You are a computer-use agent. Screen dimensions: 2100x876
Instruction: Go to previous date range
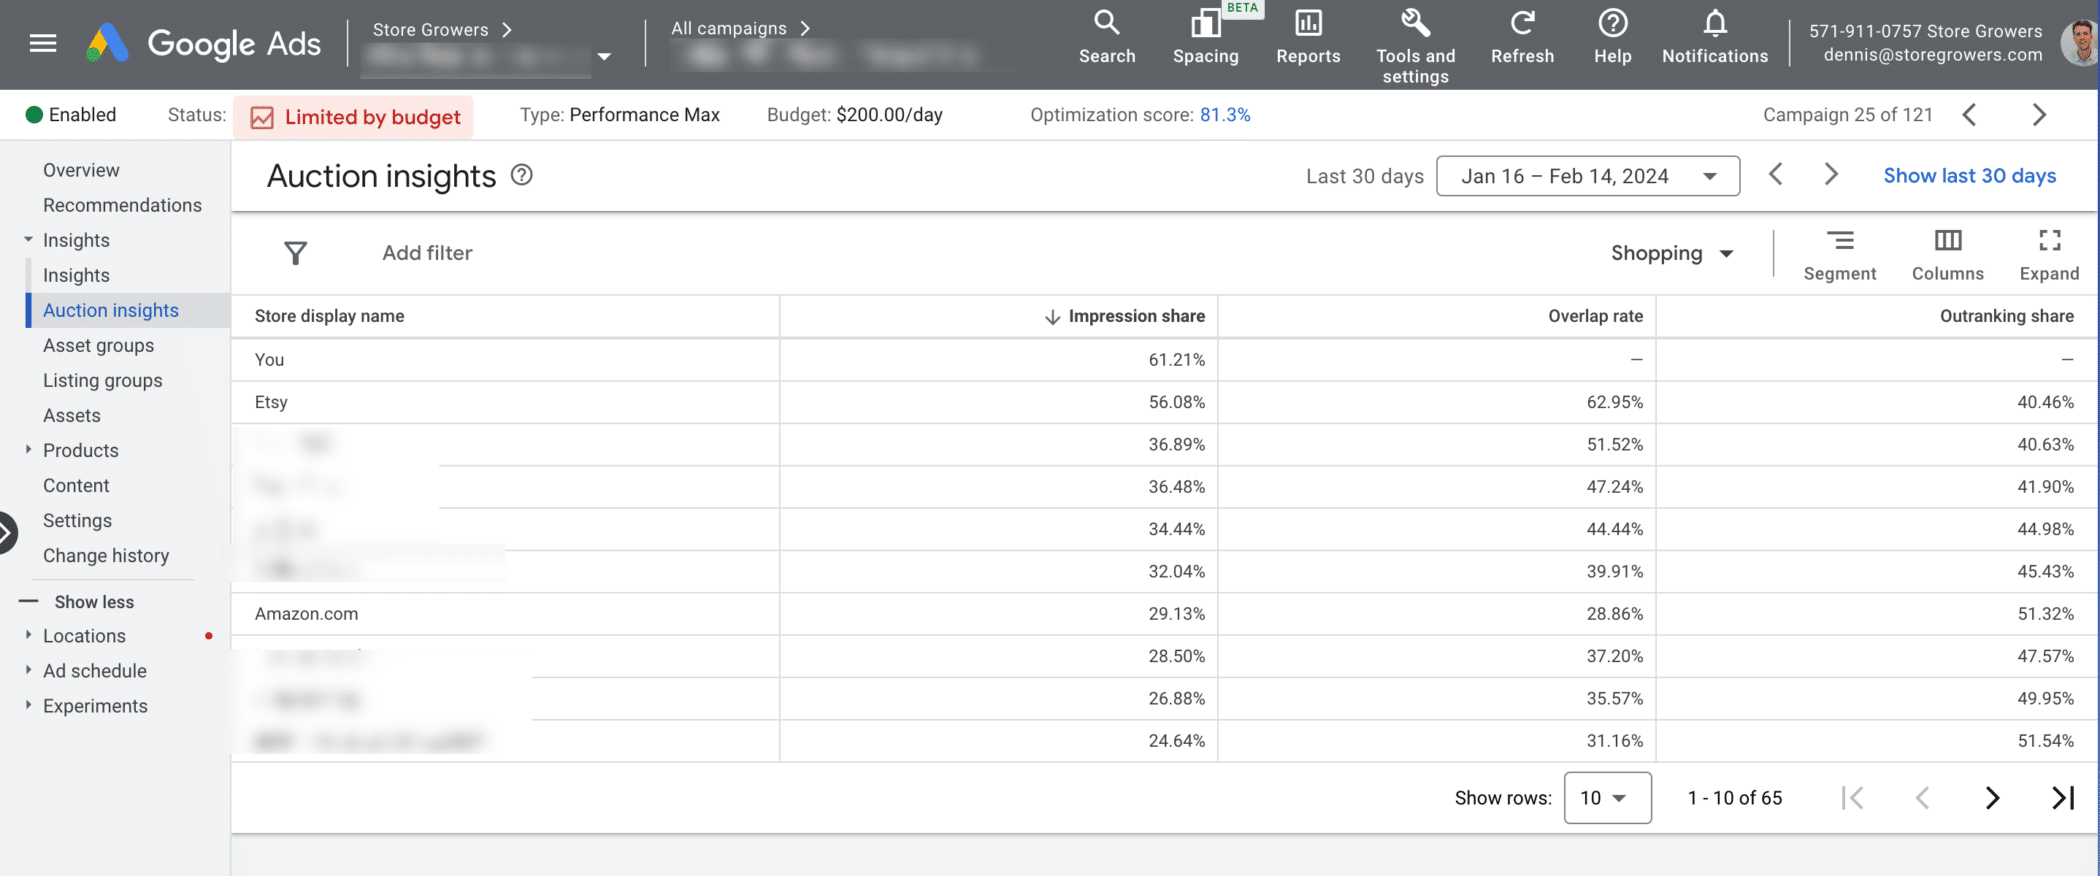click(x=1776, y=175)
